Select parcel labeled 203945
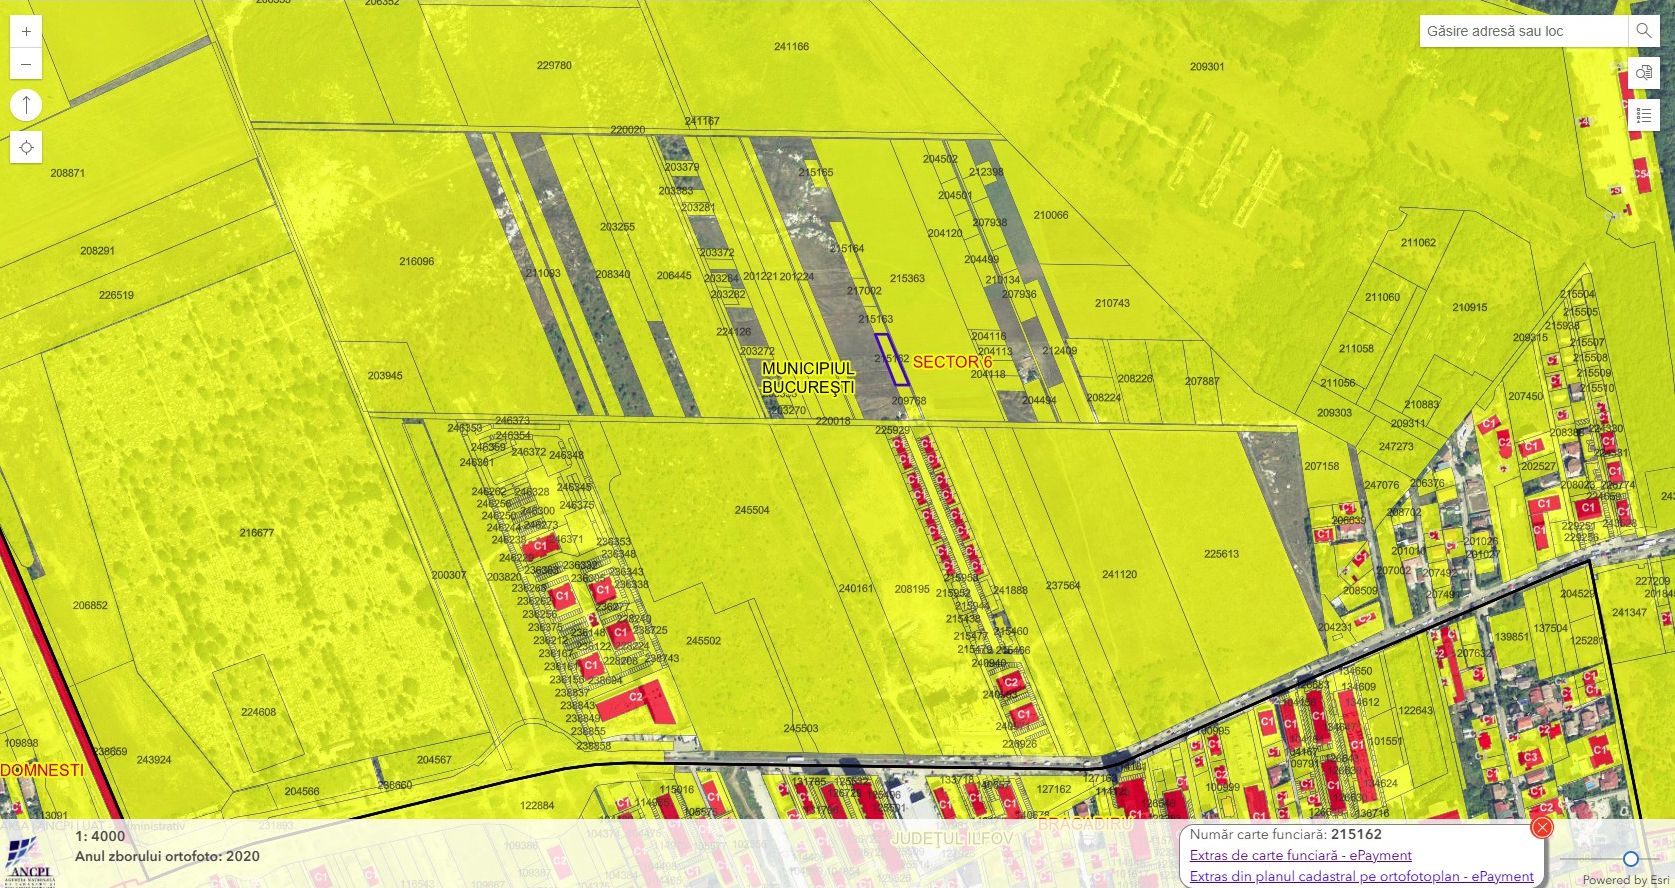The image size is (1675, 888). 385,376
